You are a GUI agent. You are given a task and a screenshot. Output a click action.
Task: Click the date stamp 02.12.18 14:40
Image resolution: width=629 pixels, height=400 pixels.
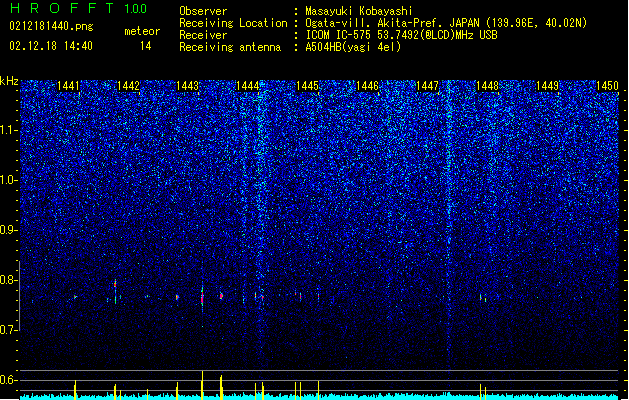[x=51, y=46]
